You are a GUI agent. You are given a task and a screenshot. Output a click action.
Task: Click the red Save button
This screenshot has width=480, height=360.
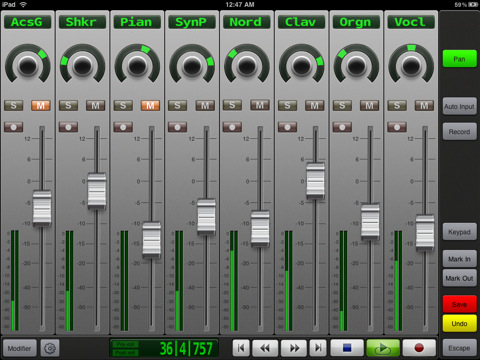459,304
